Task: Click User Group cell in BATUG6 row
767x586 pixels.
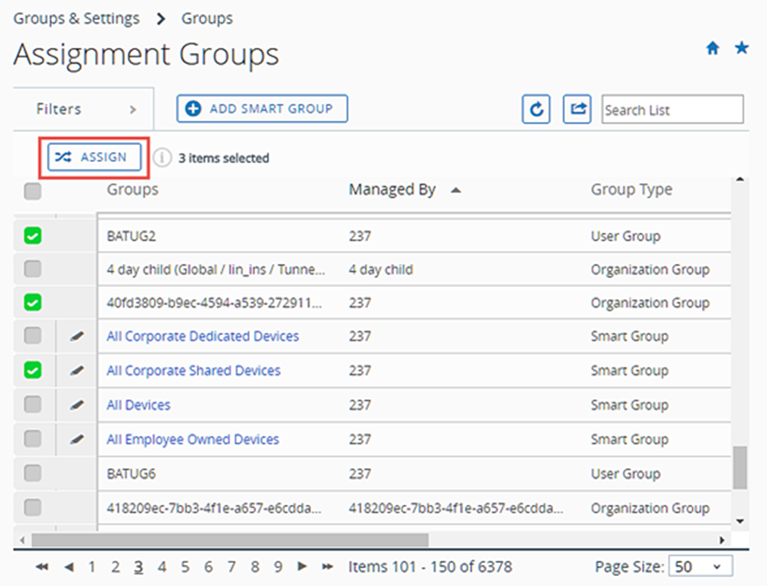Action: [626, 474]
